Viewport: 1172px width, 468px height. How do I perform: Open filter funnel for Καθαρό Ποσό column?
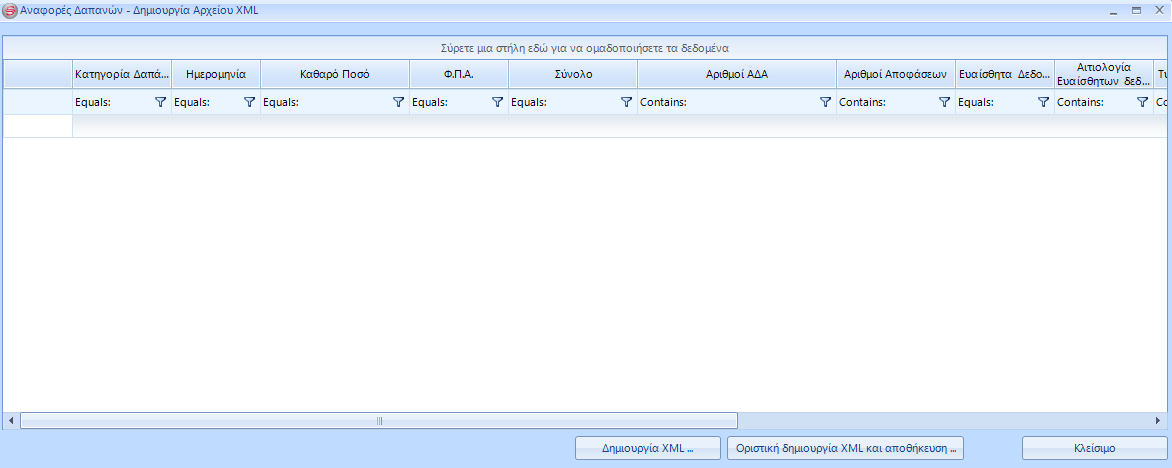398,102
